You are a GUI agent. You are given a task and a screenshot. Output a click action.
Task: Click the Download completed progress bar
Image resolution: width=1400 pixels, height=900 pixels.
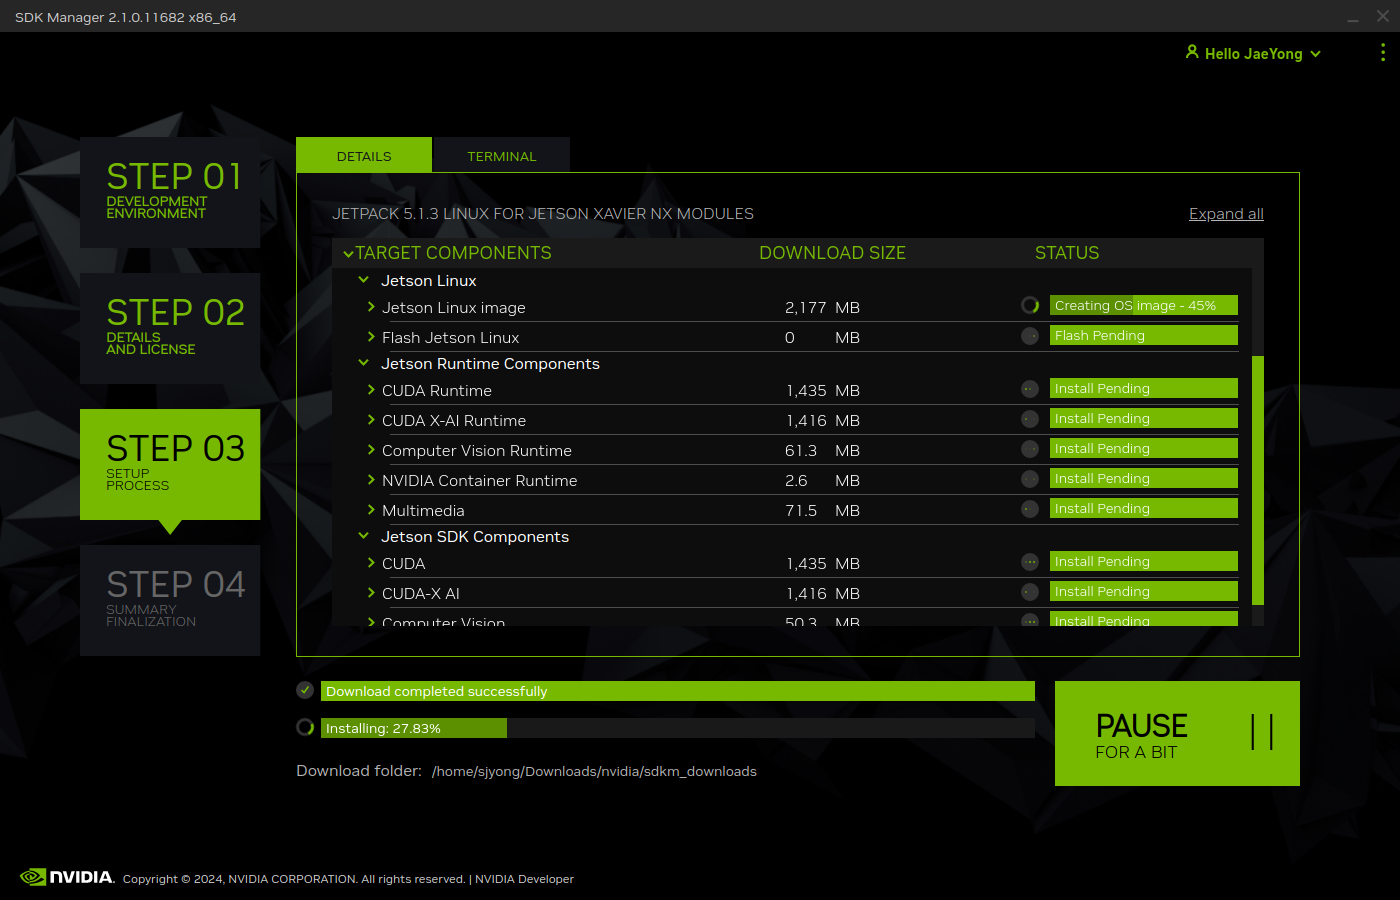coord(678,691)
